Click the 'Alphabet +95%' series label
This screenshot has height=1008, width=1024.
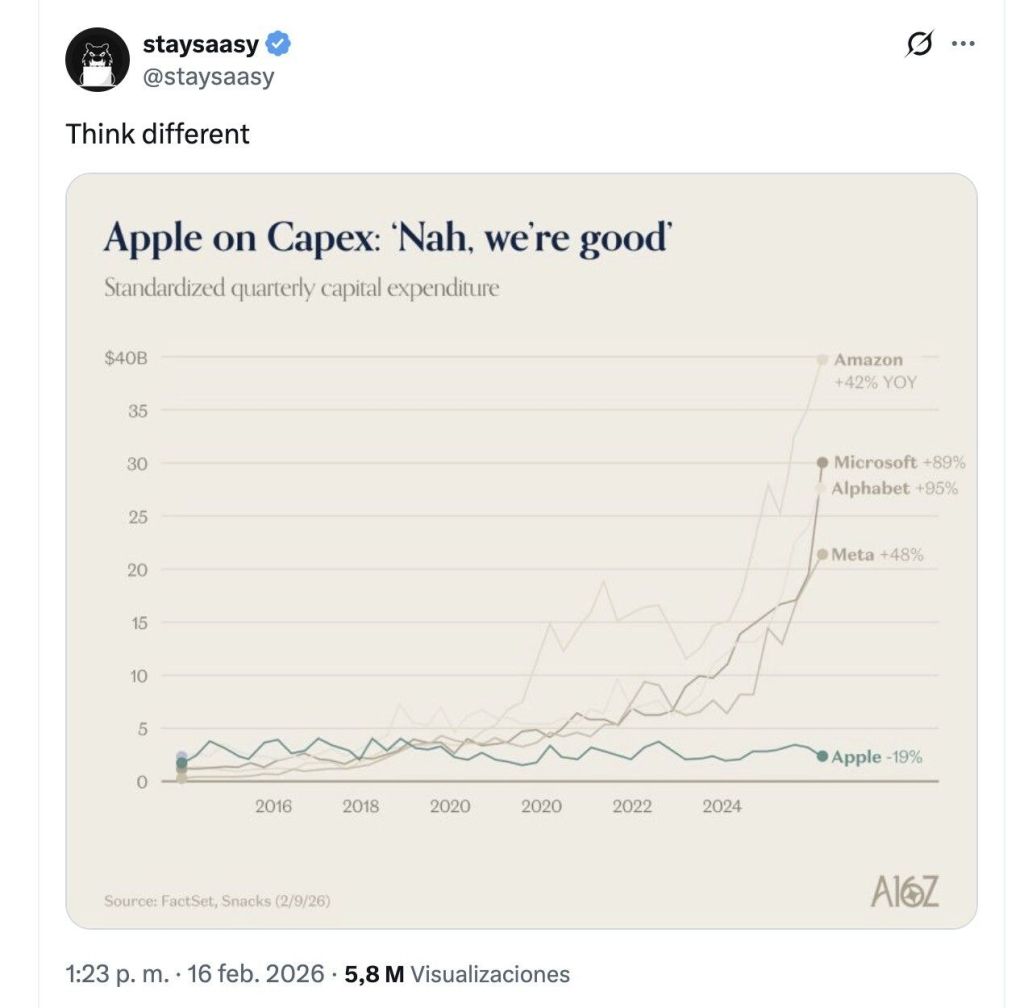895,489
